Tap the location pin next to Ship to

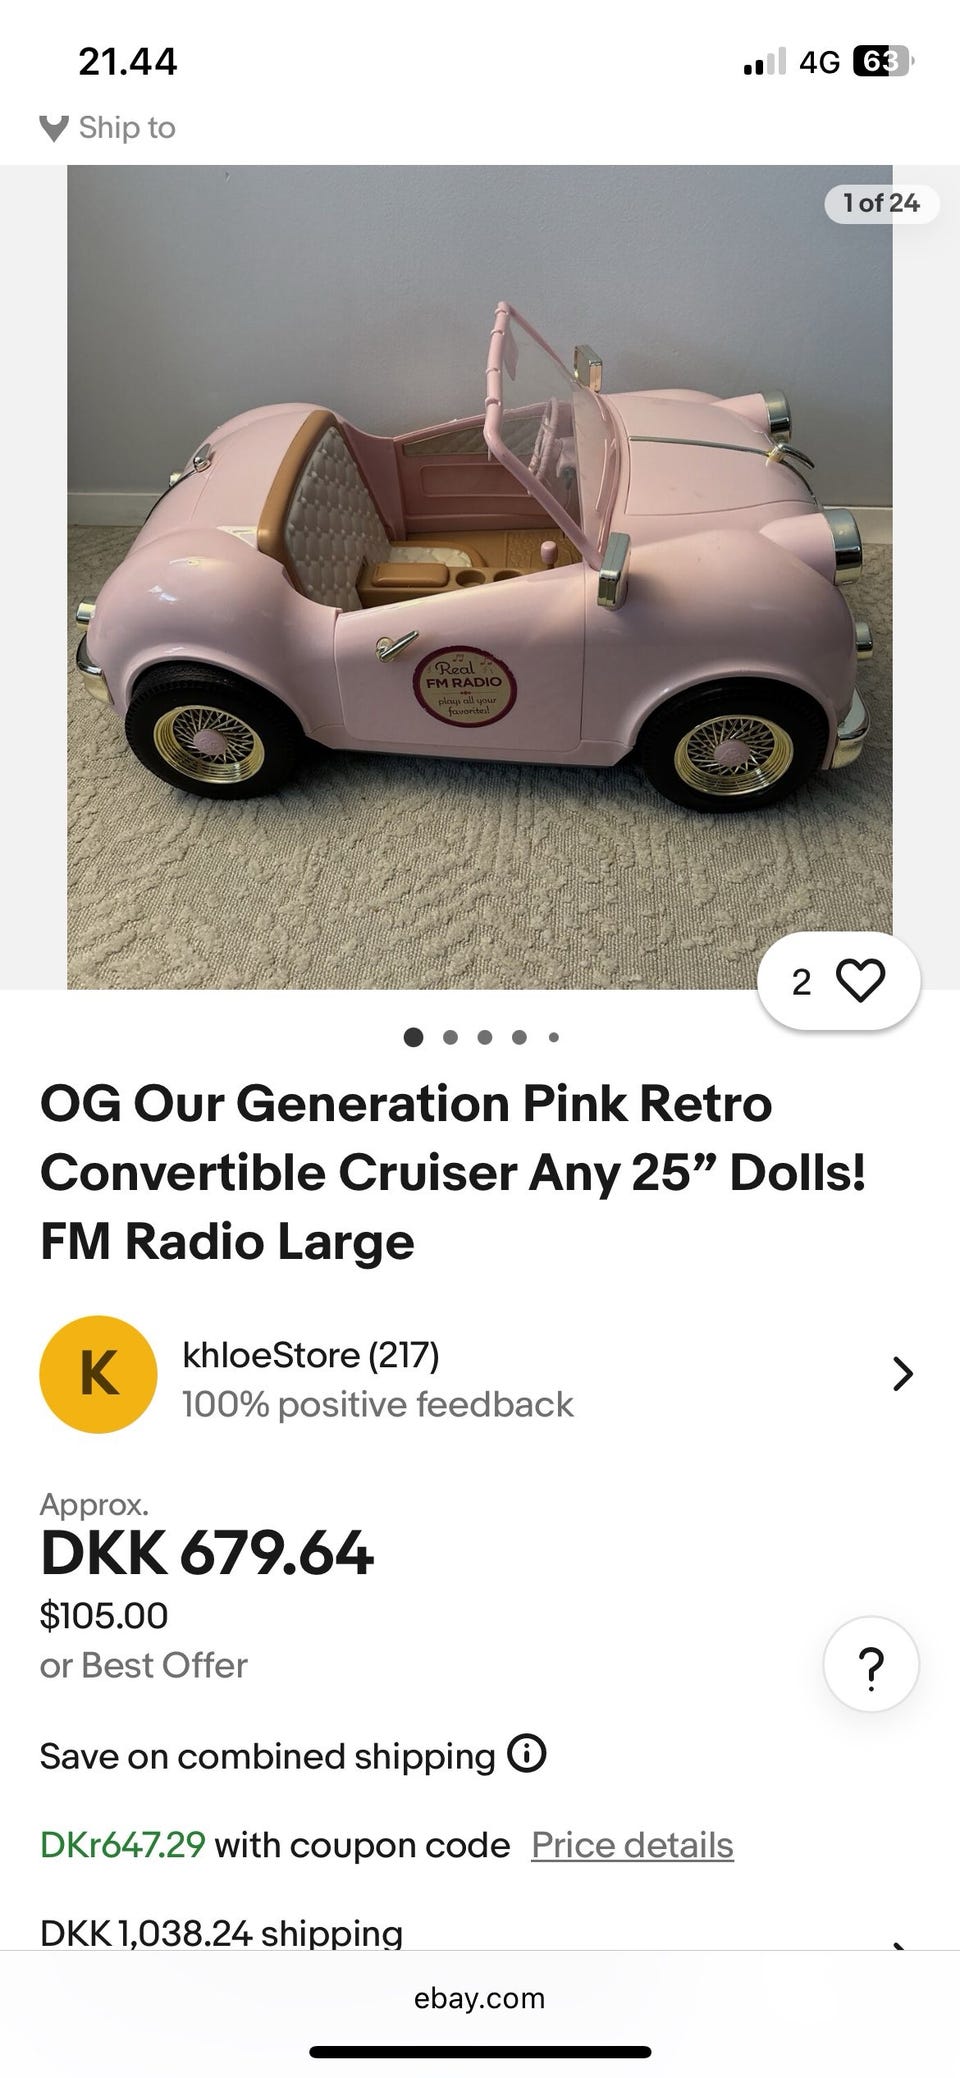[x=54, y=128]
